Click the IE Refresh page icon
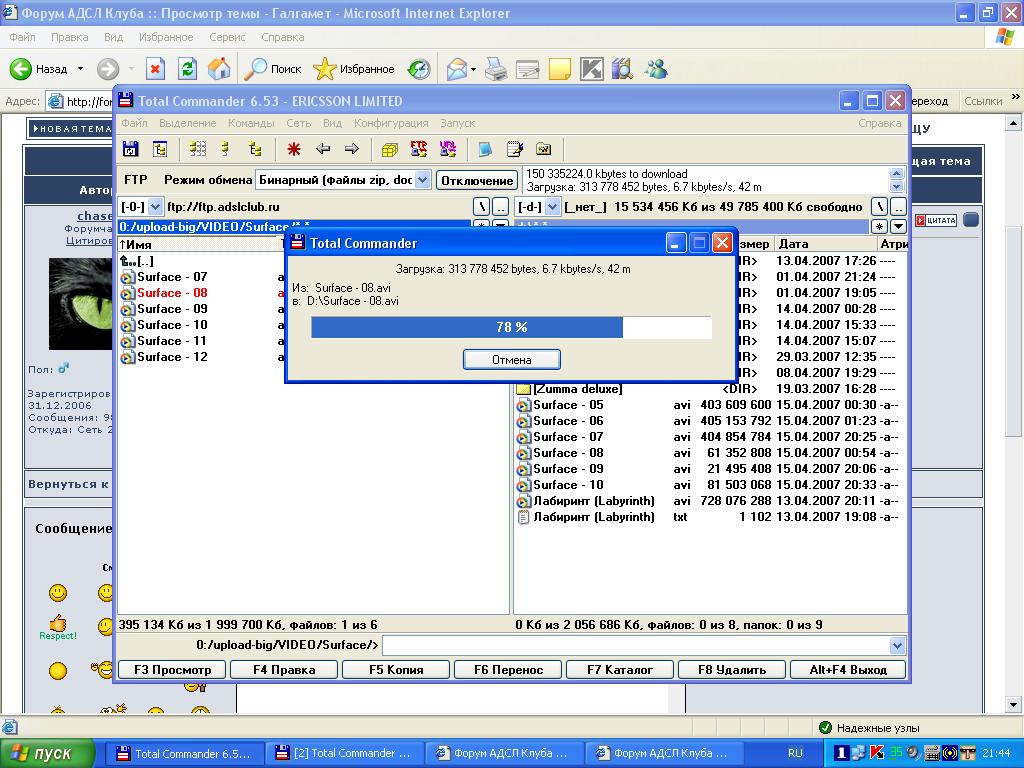The image size is (1024, 768). [187, 69]
